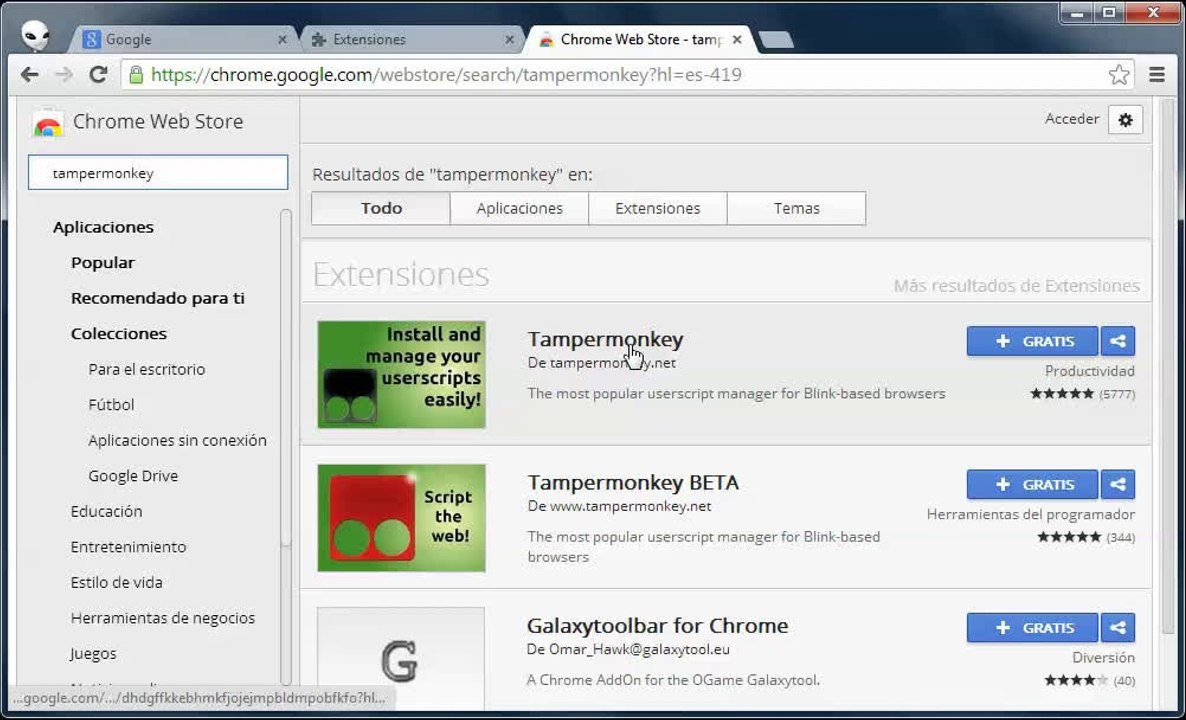The height and width of the screenshot is (720, 1186).
Task: Open the Google Drive collection
Action: pos(133,476)
